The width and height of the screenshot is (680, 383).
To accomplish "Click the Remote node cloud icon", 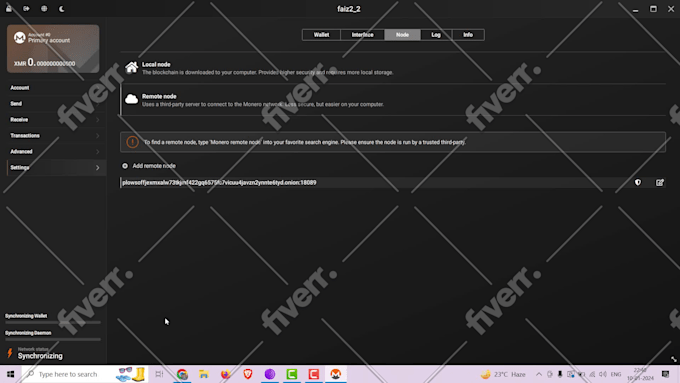I will point(131,100).
